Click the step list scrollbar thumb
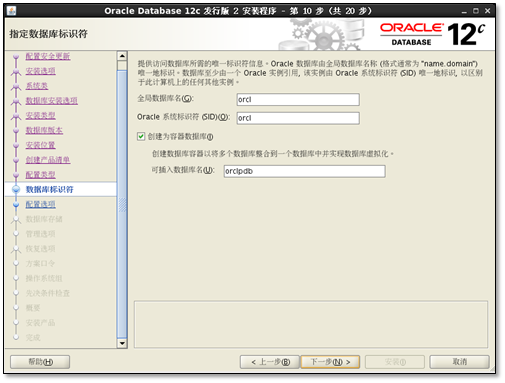This screenshot has height=383, width=505. click(122, 204)
